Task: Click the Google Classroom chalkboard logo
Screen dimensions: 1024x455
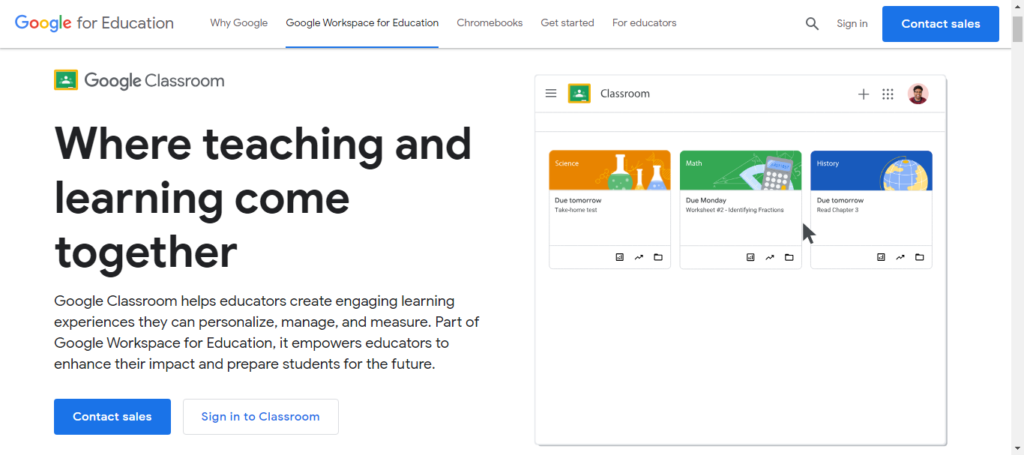Action: (x=66, y=80)
